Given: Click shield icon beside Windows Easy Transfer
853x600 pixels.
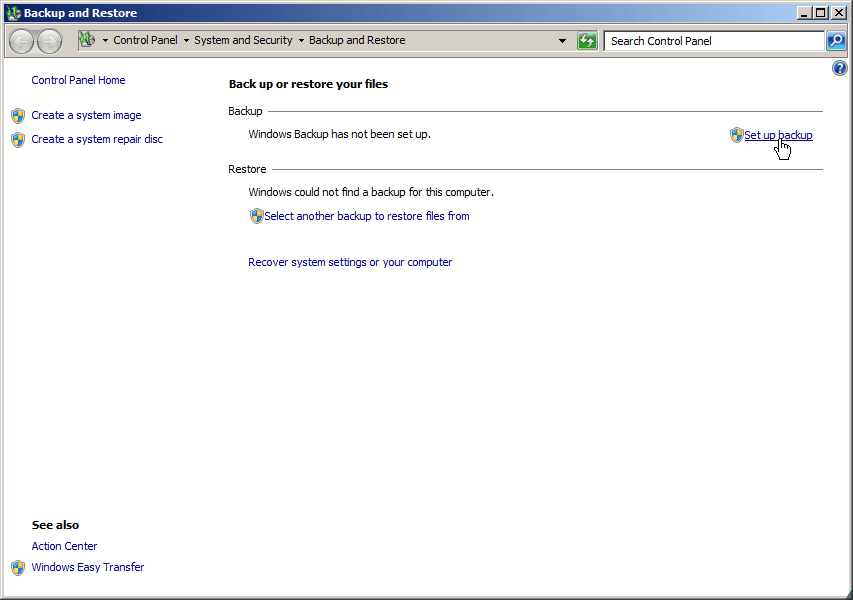Looking at the screenshot, I should pos(18,567).
